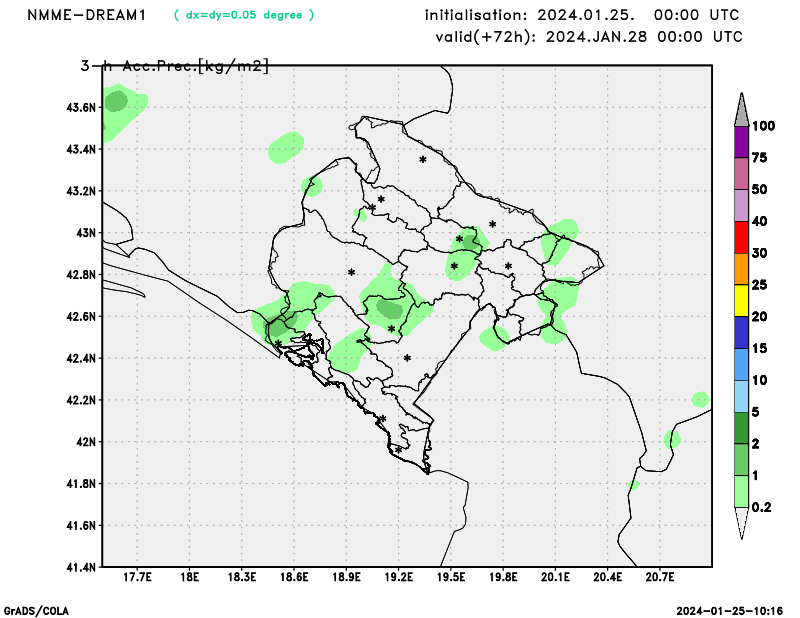The height and width of the screenshot is (618, 800).
Task: Click the colorbar value label 100
Action: (763, 126)
